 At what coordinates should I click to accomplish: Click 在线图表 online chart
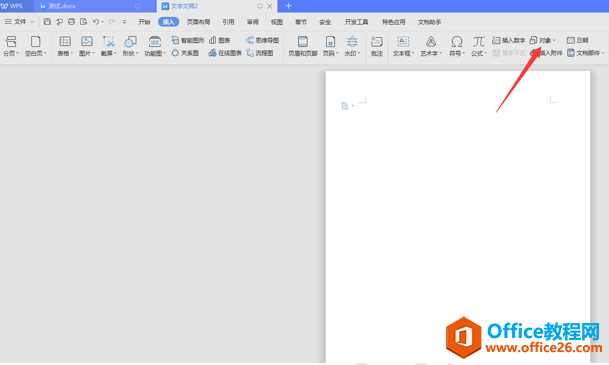[x=225, y=53]
